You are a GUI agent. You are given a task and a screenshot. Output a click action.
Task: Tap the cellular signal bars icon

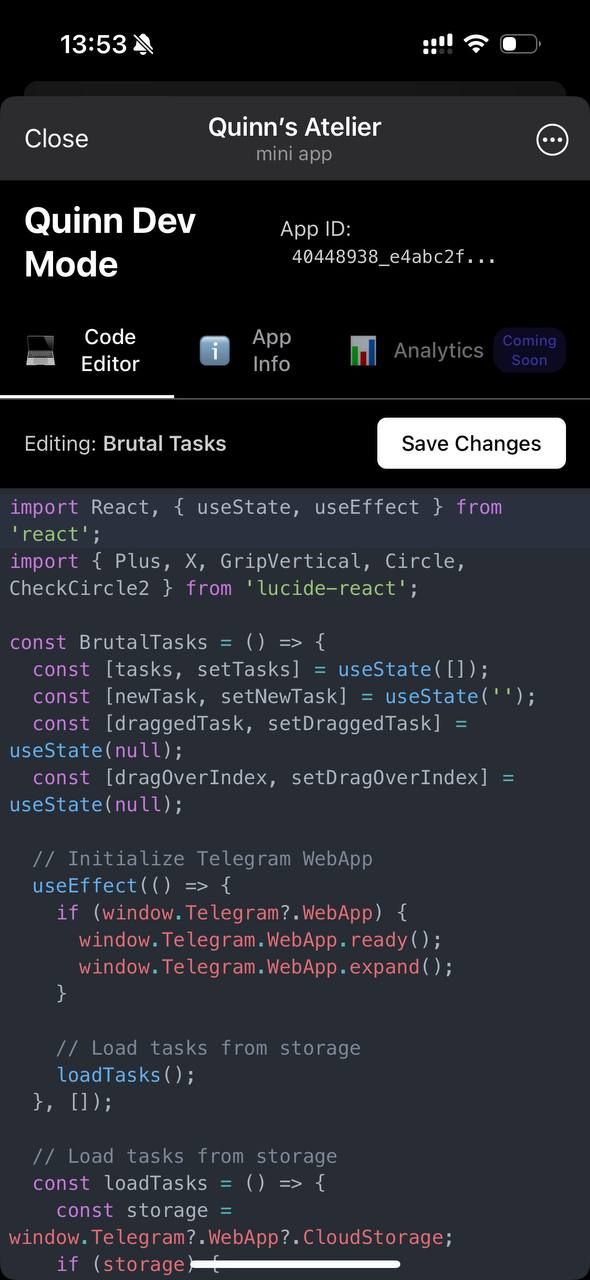pos(438,44)
